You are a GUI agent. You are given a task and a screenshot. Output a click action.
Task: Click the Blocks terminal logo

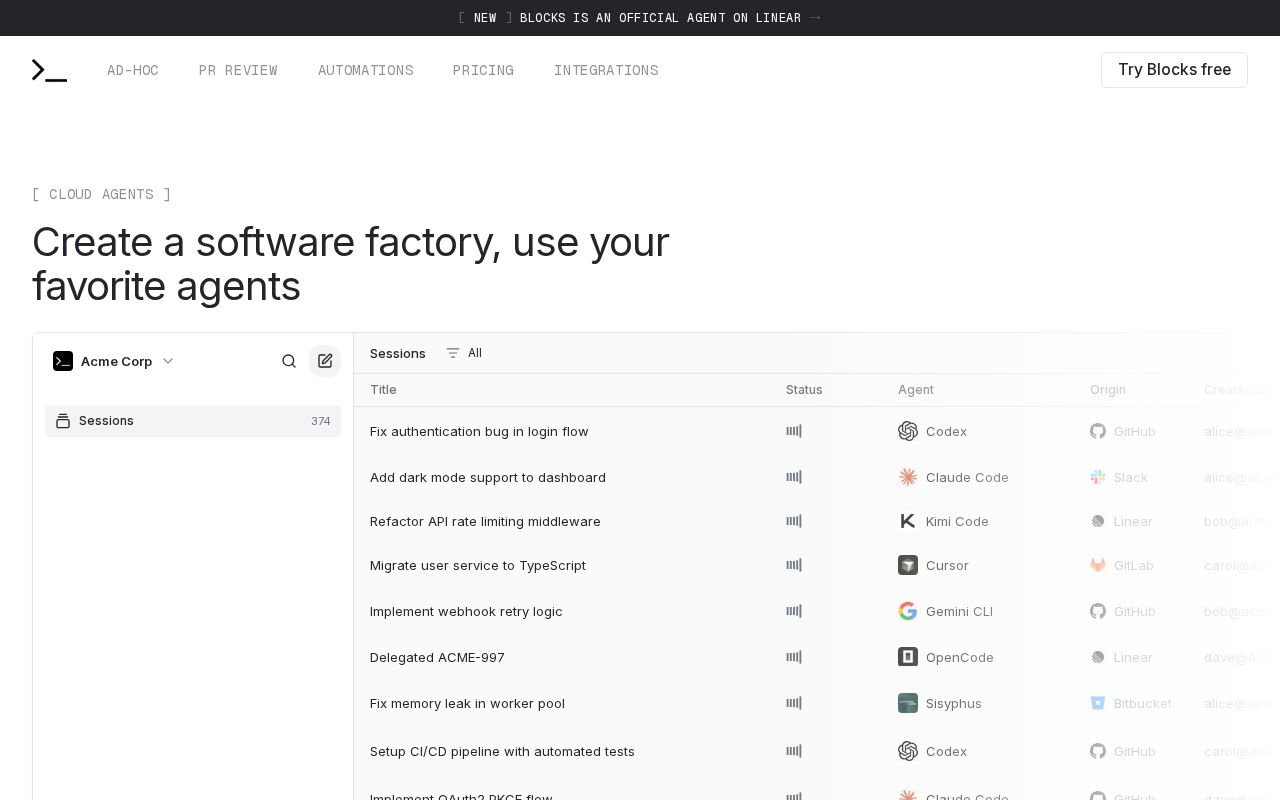point(49,70)
